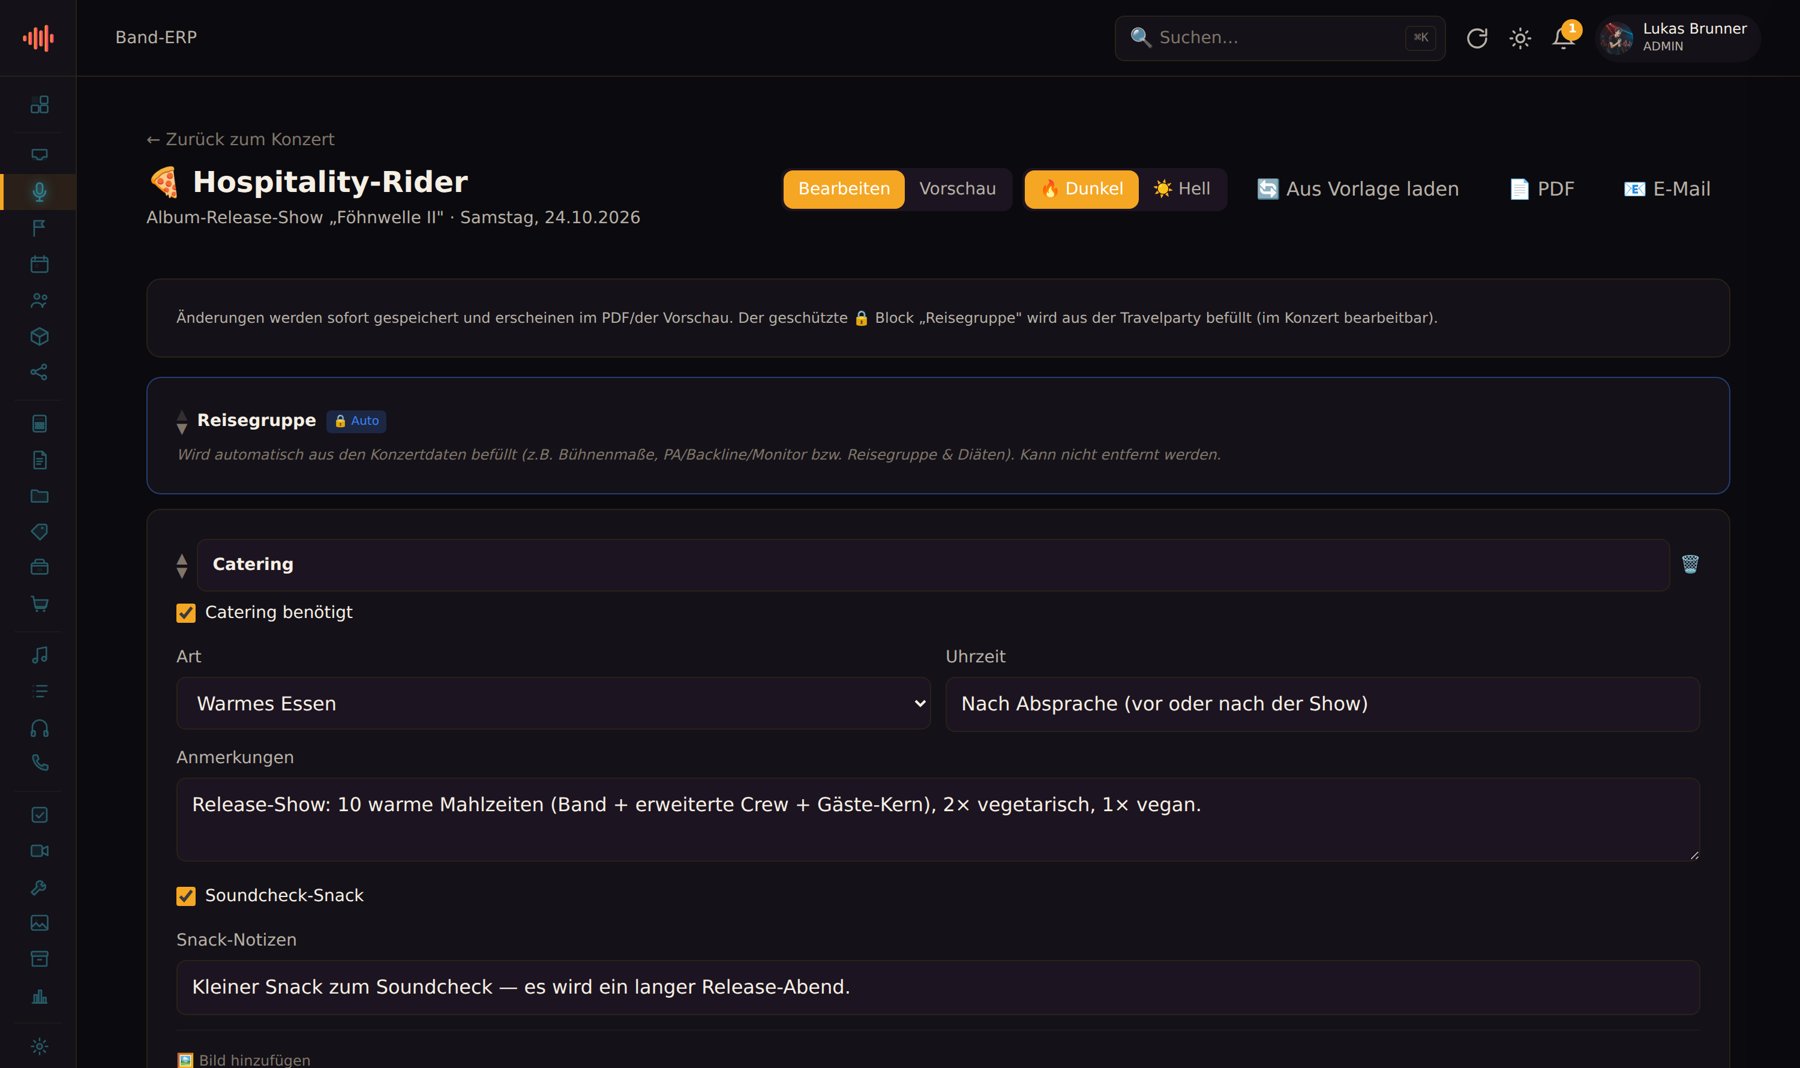
Task: Open the price tag icon in sidebar
Action: [39, 532]
